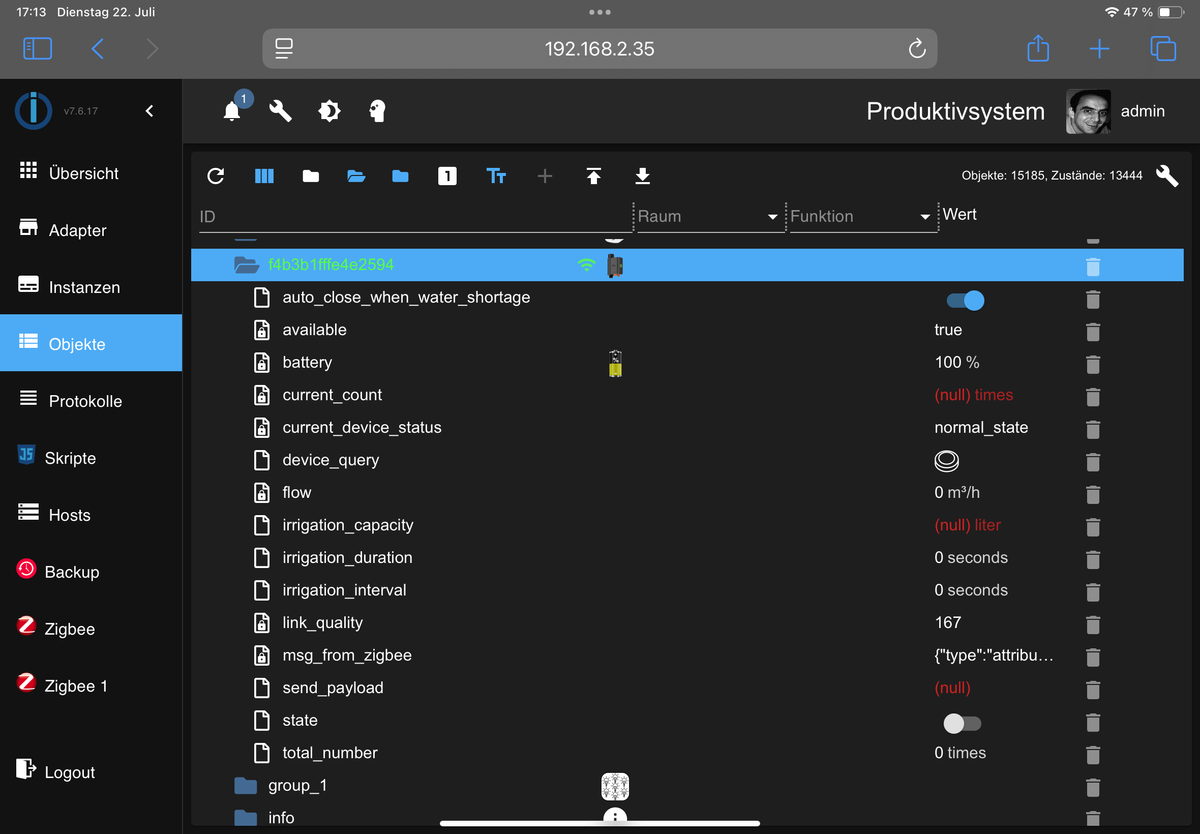Open object browser wrench settings

click(1167, 176)
